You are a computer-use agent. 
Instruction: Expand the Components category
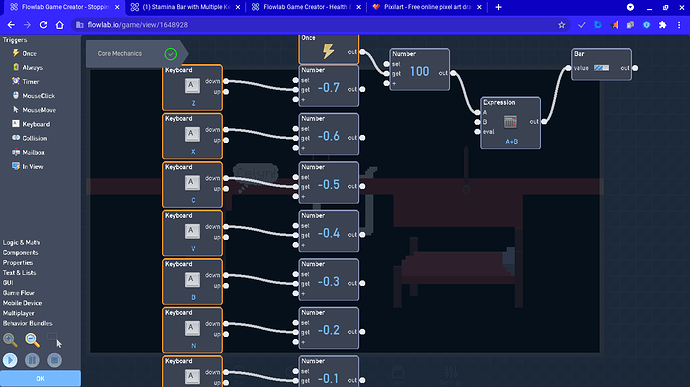pyautogui.click(x=20, y=253)
